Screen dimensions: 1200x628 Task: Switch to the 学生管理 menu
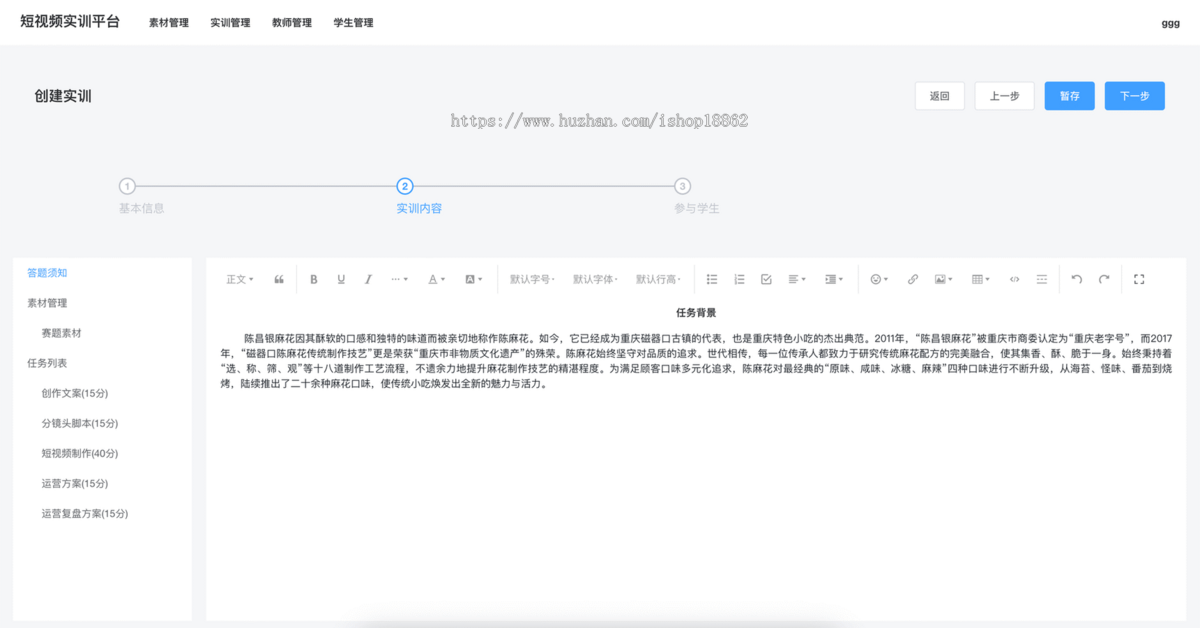pyautogui.click(x=352, y=22)
